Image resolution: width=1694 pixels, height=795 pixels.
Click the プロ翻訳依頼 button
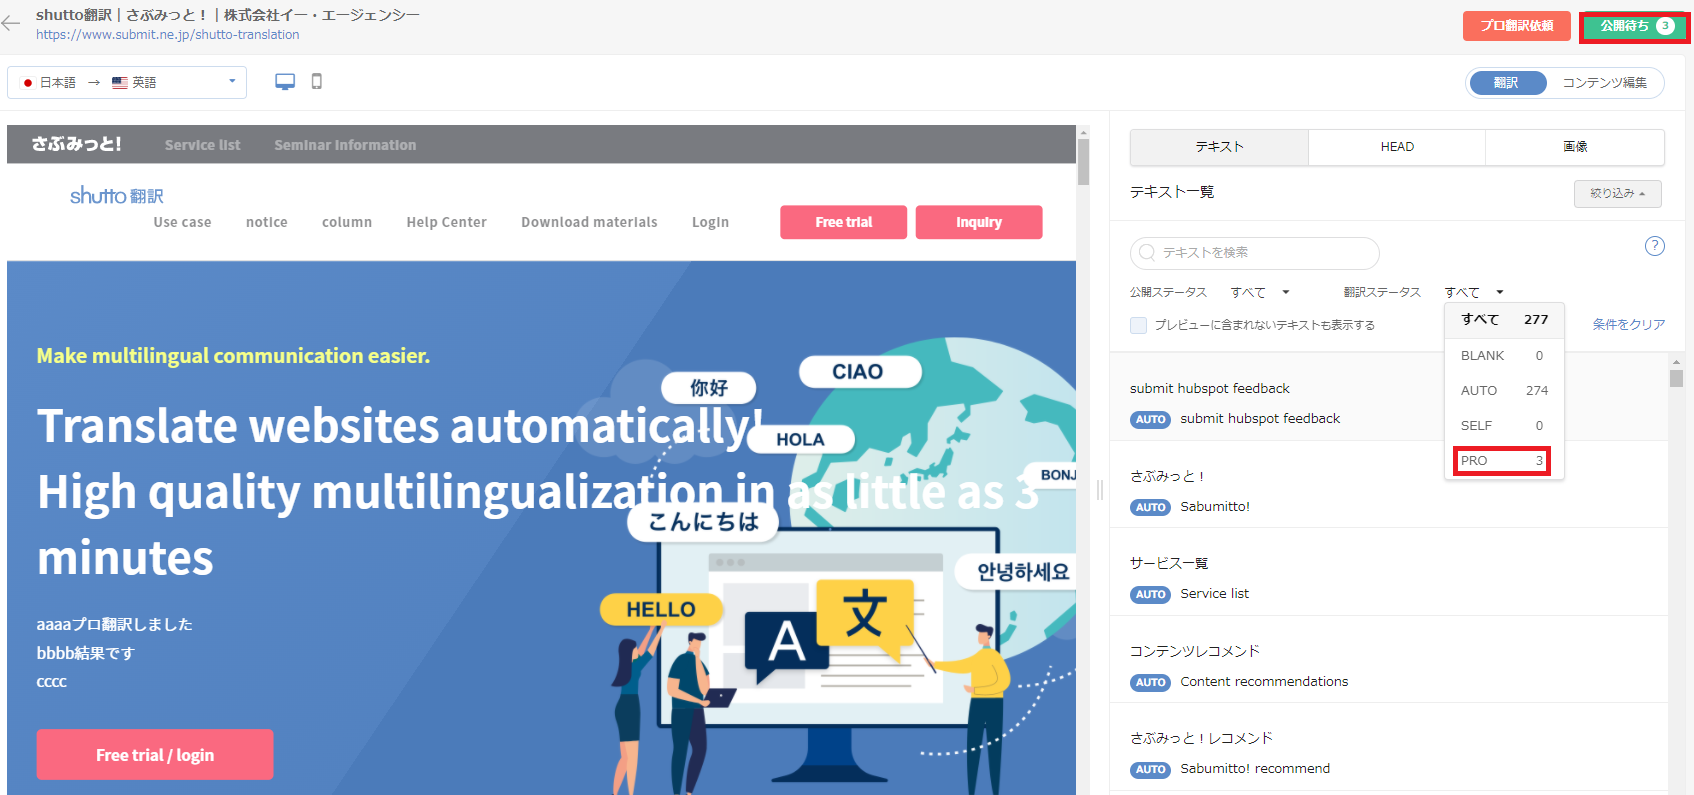pyautogui.click(x=1516, y=26)
